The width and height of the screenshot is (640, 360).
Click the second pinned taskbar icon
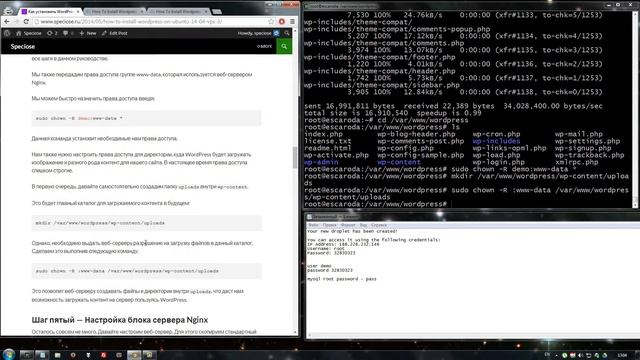tap(42, 355)
